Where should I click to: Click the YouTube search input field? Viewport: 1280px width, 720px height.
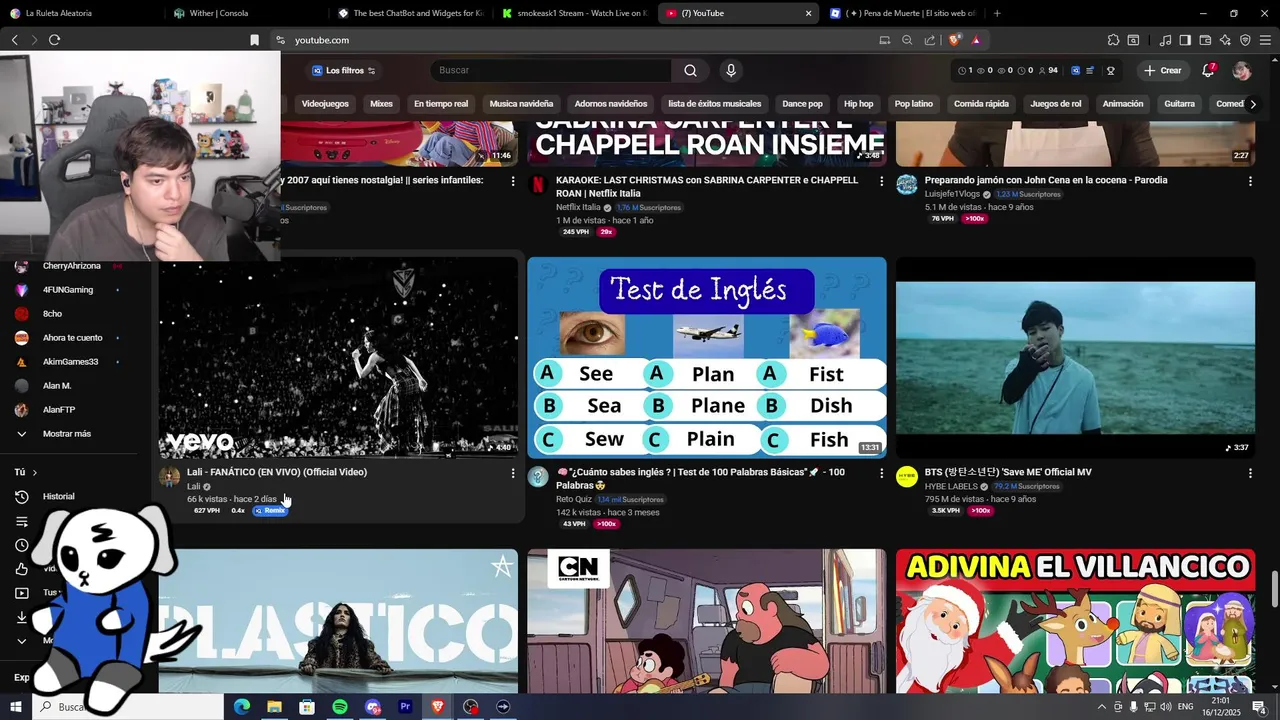point(552,71)
